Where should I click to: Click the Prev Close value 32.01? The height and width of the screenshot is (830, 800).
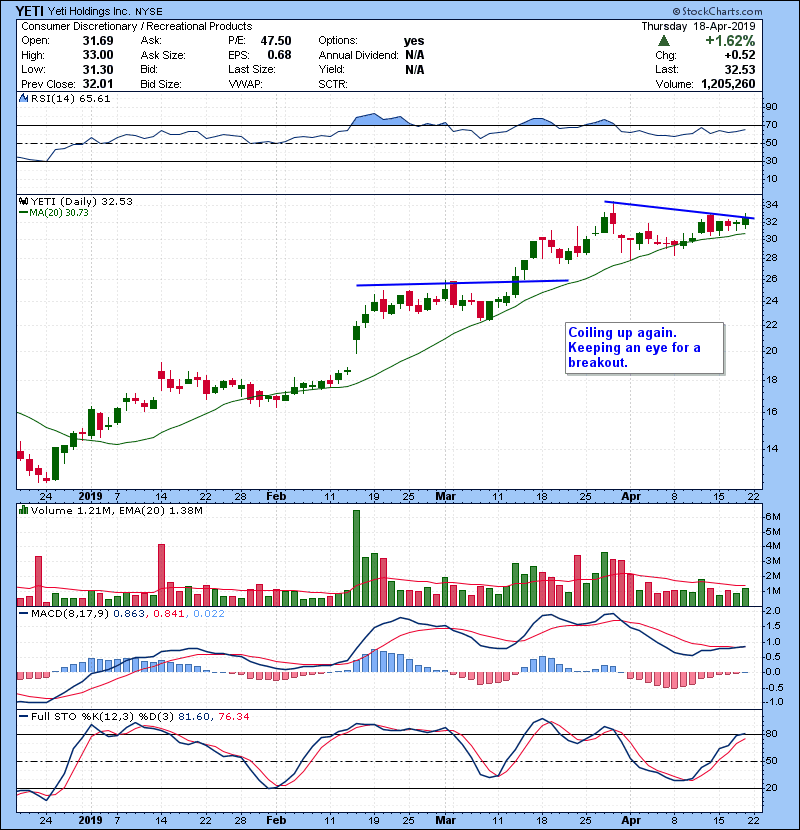(x=98, y=84)
